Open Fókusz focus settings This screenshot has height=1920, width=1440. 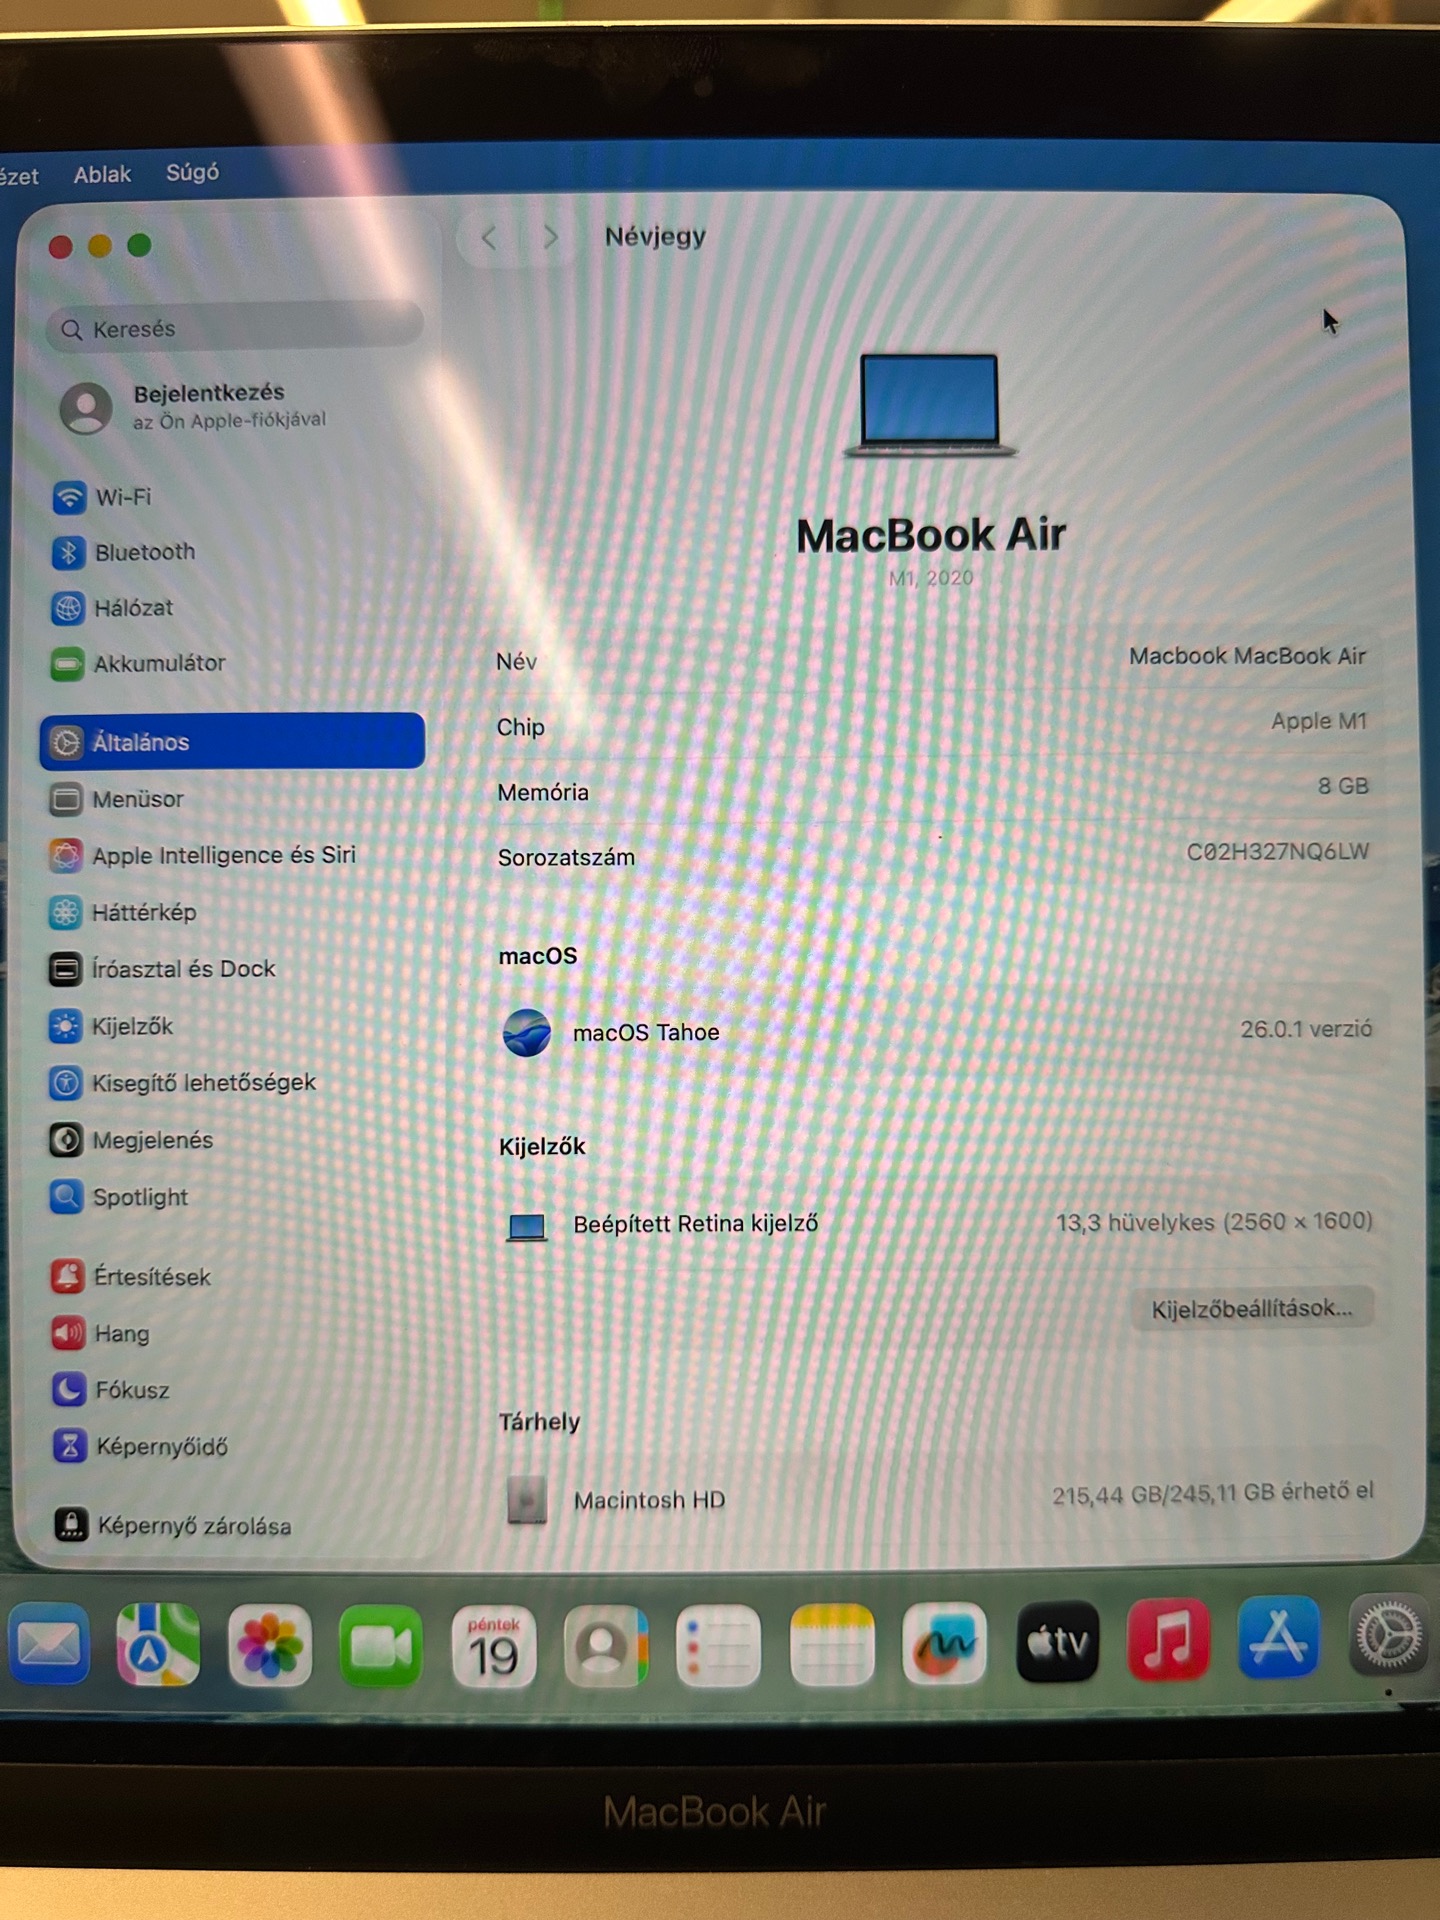click(131, 1390)
